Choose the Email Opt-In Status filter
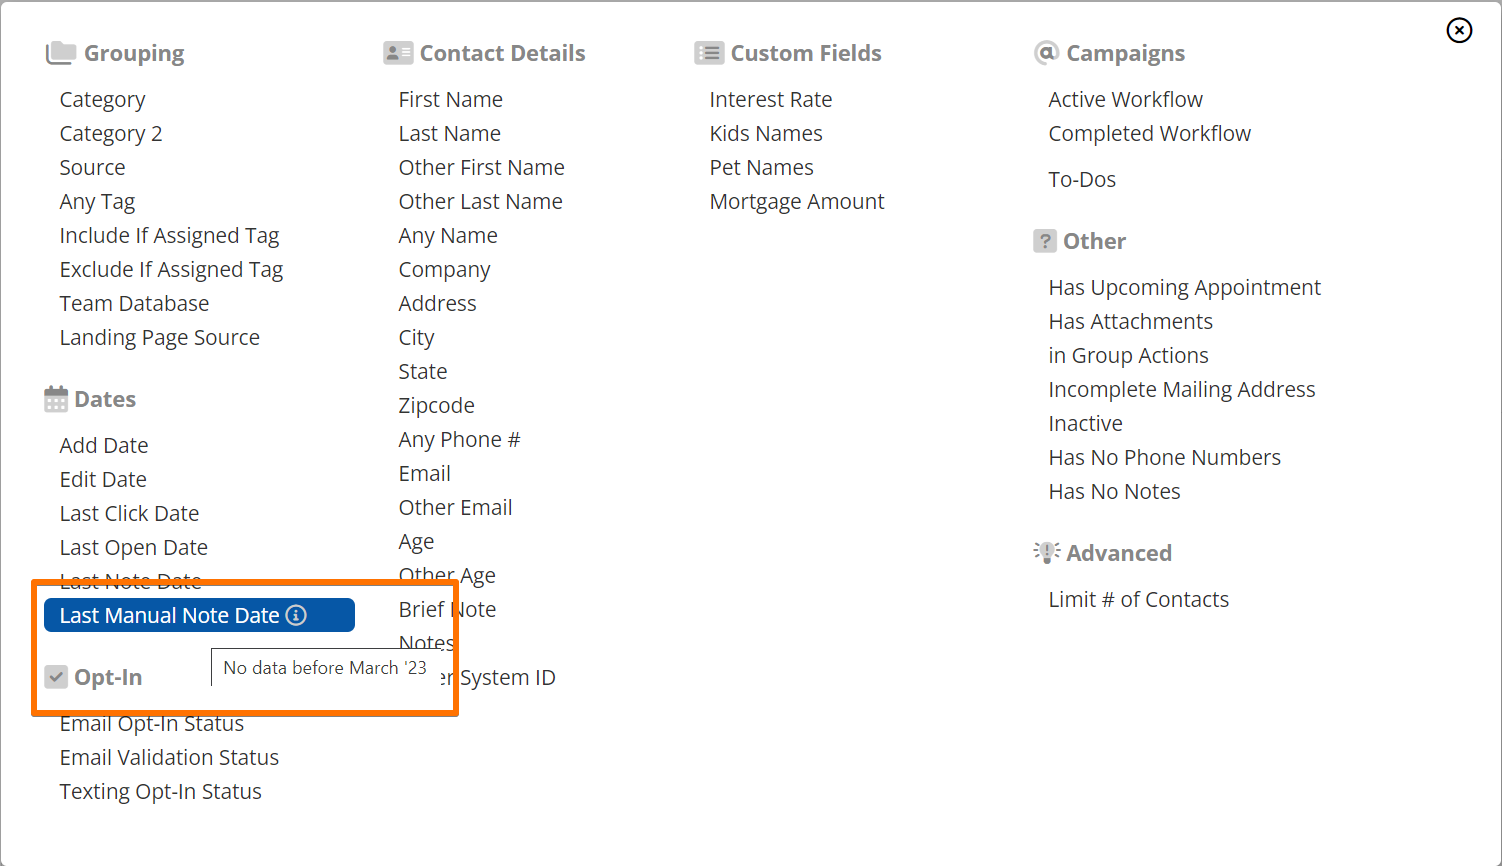 coord(152,723)
